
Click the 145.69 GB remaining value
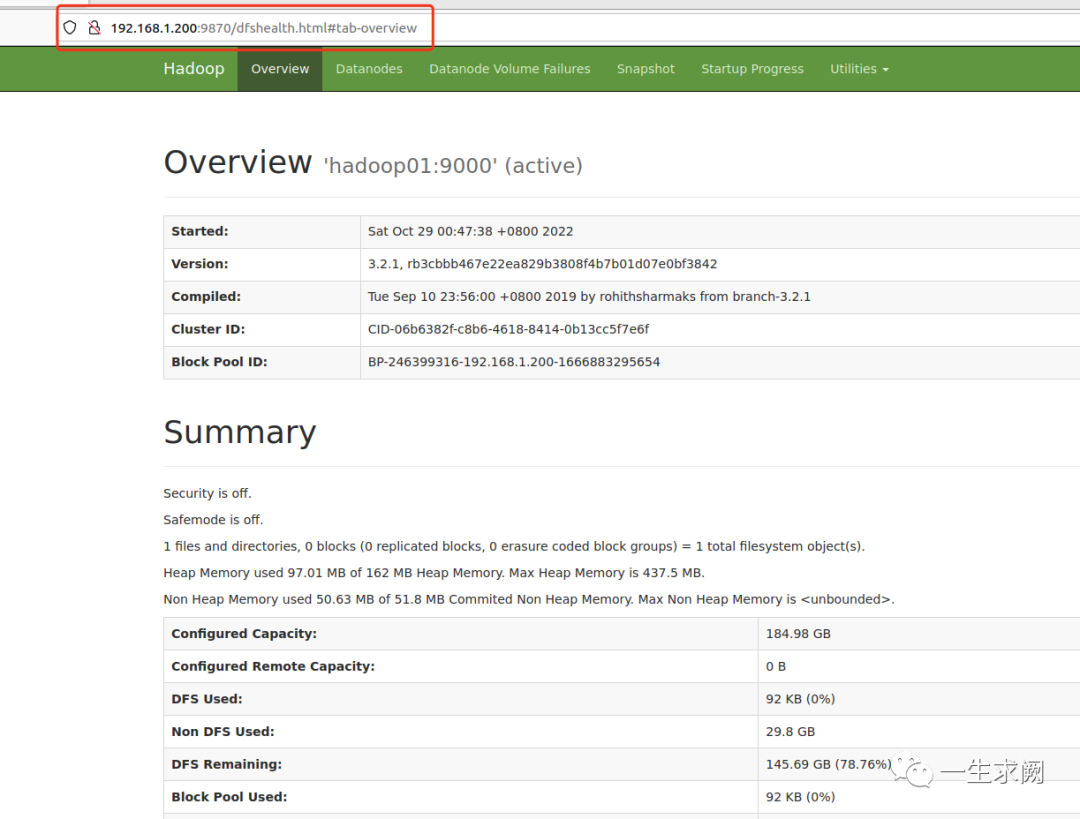click(829, 765)
